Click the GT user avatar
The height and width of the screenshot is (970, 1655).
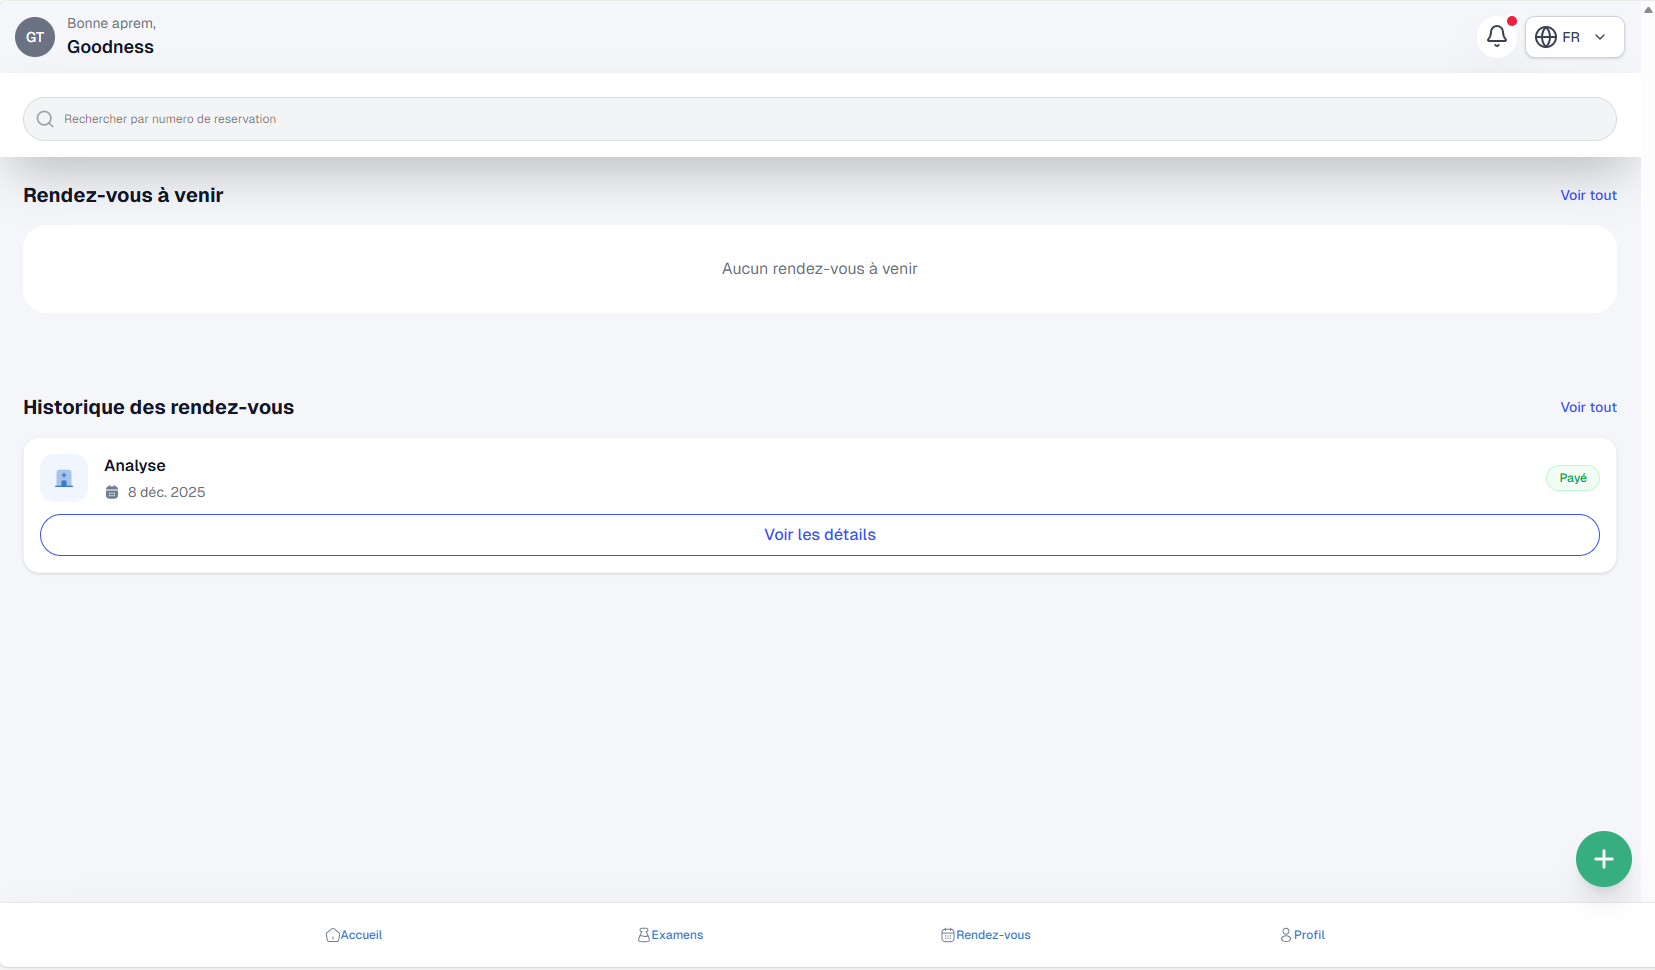point(35,37)
